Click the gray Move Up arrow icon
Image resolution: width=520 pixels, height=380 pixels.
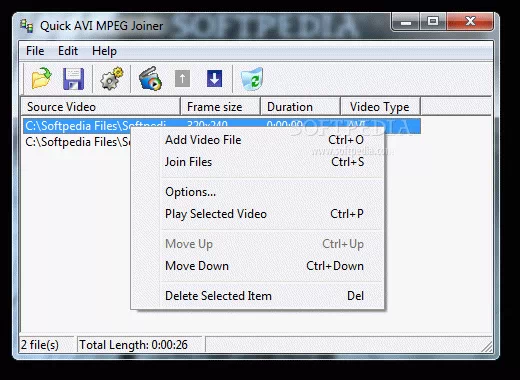pos(182,79)
